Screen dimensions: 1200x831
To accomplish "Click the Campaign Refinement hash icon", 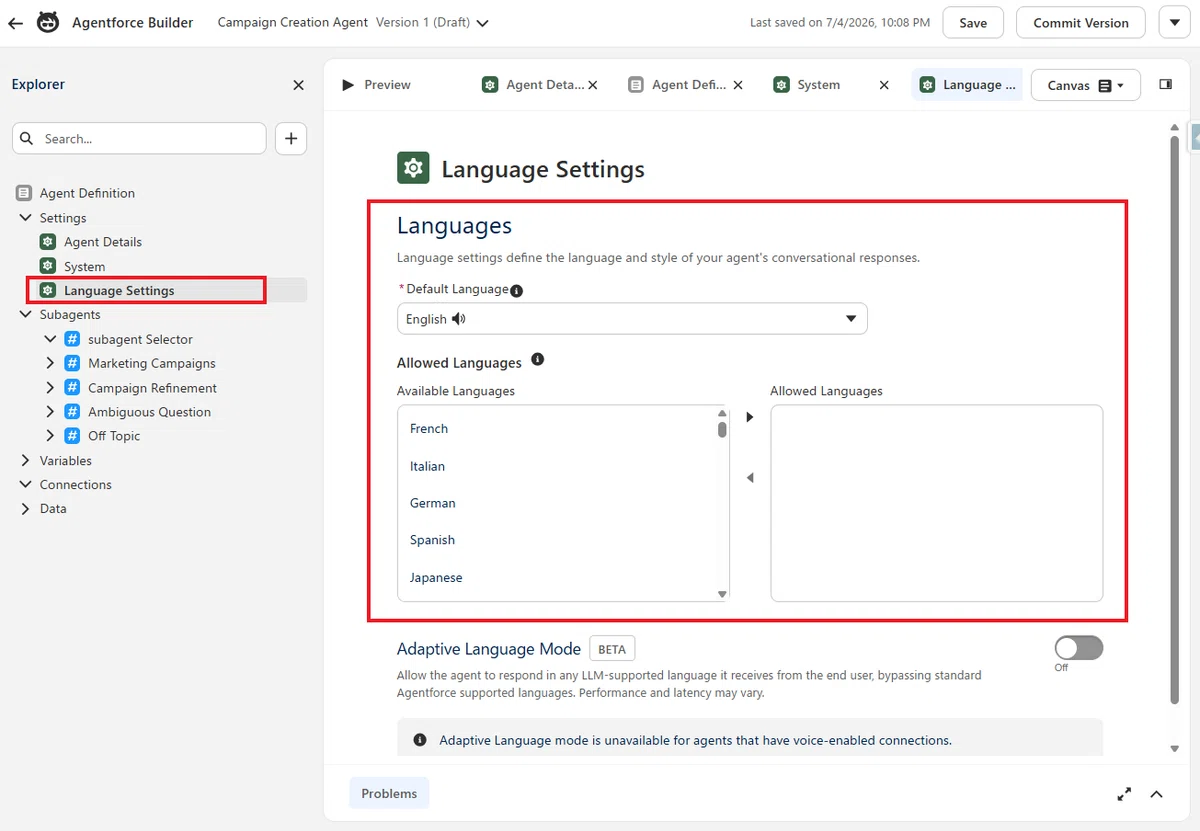I will (x=72, y=387).
